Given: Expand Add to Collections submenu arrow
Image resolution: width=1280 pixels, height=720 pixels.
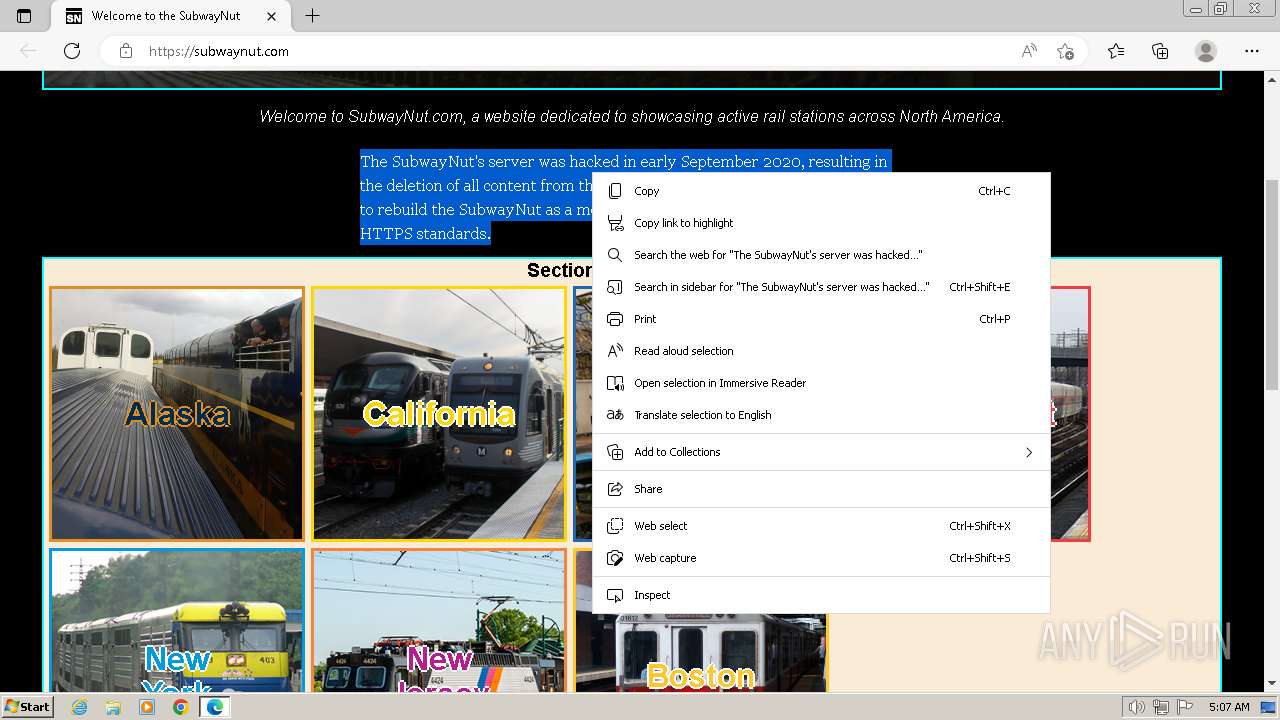Looking at the screenshot, I should click(x=1028, y=452).
